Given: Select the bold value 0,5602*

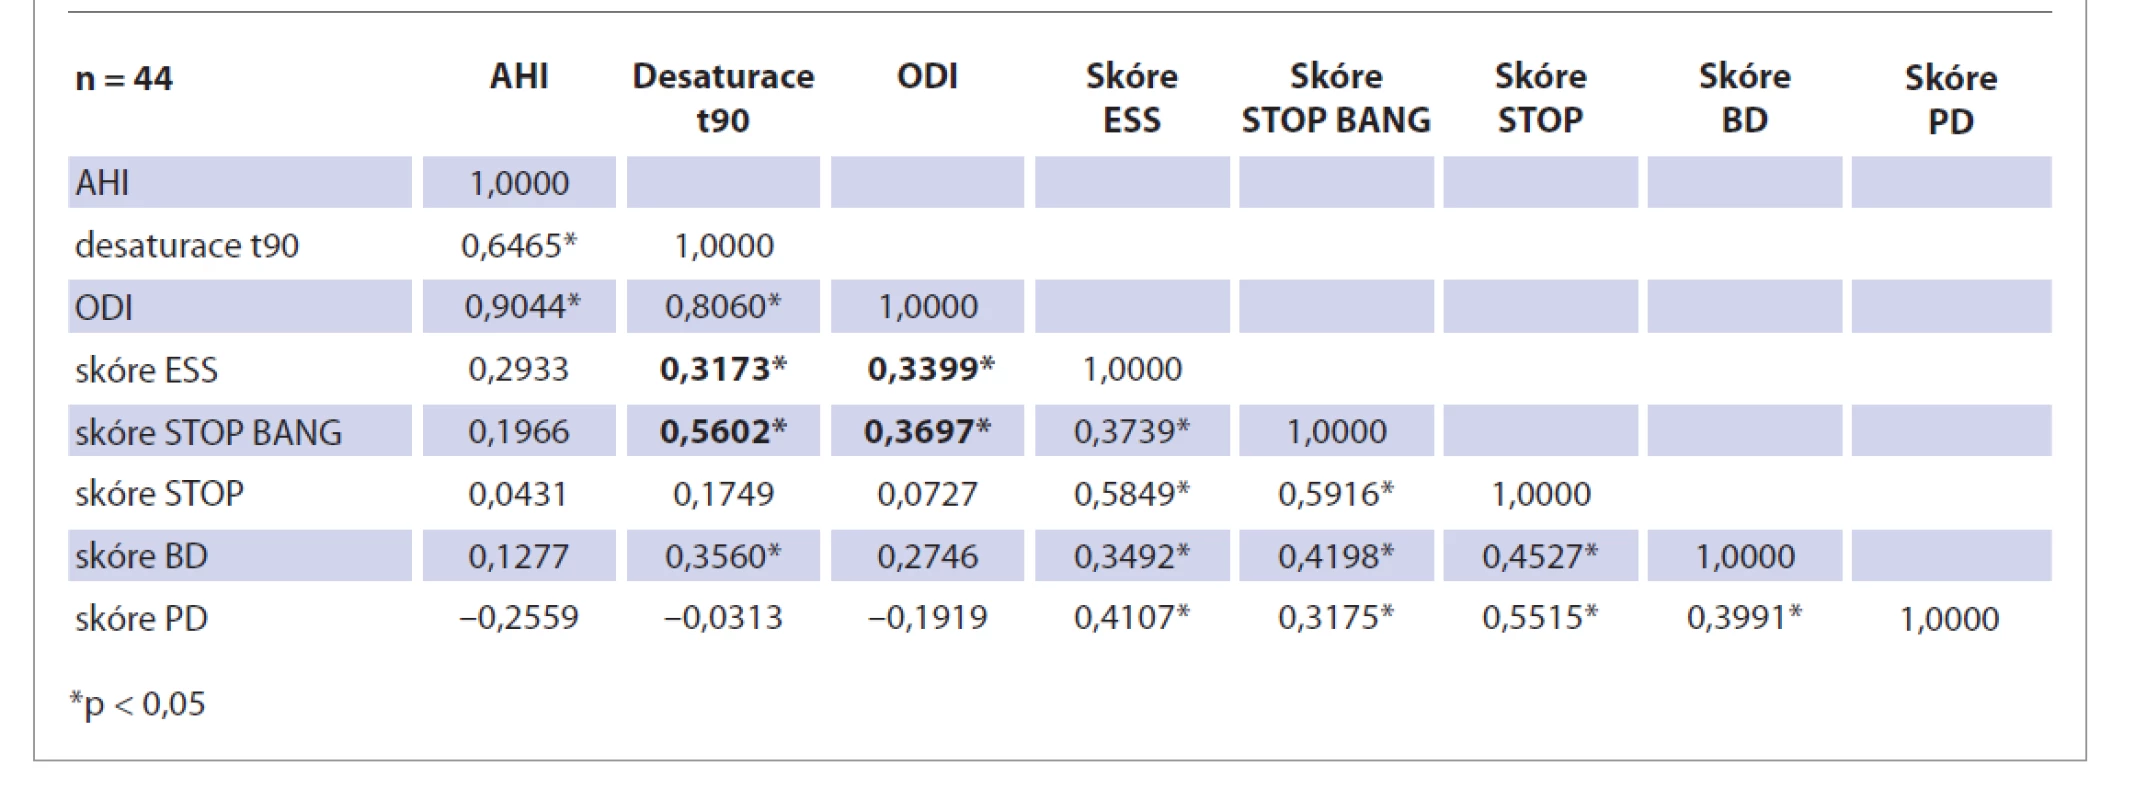Looking at the screenshot, I should click(x=723, y=431).
